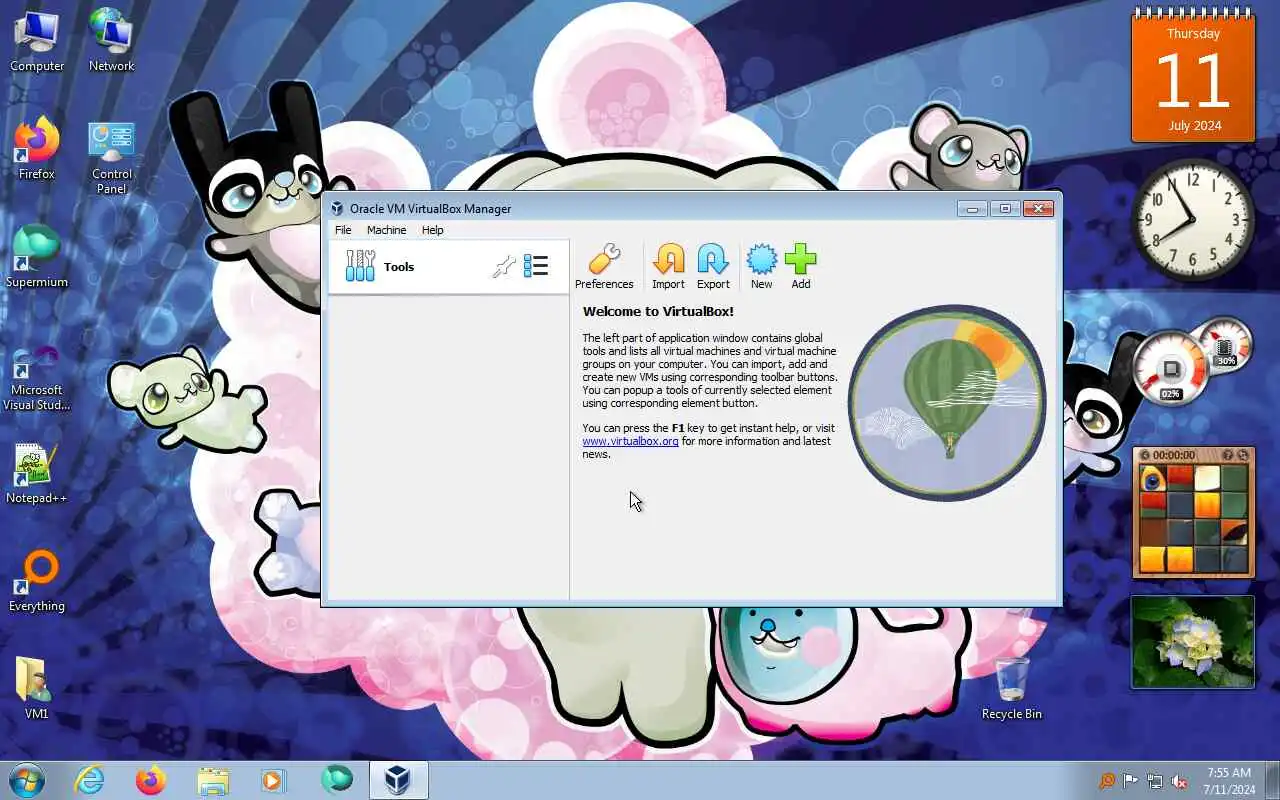Screen dimensions: 1280x800
Task: Click the VirtualBox taskbar button
Action: pyautogui.click(x=398, y=780)
